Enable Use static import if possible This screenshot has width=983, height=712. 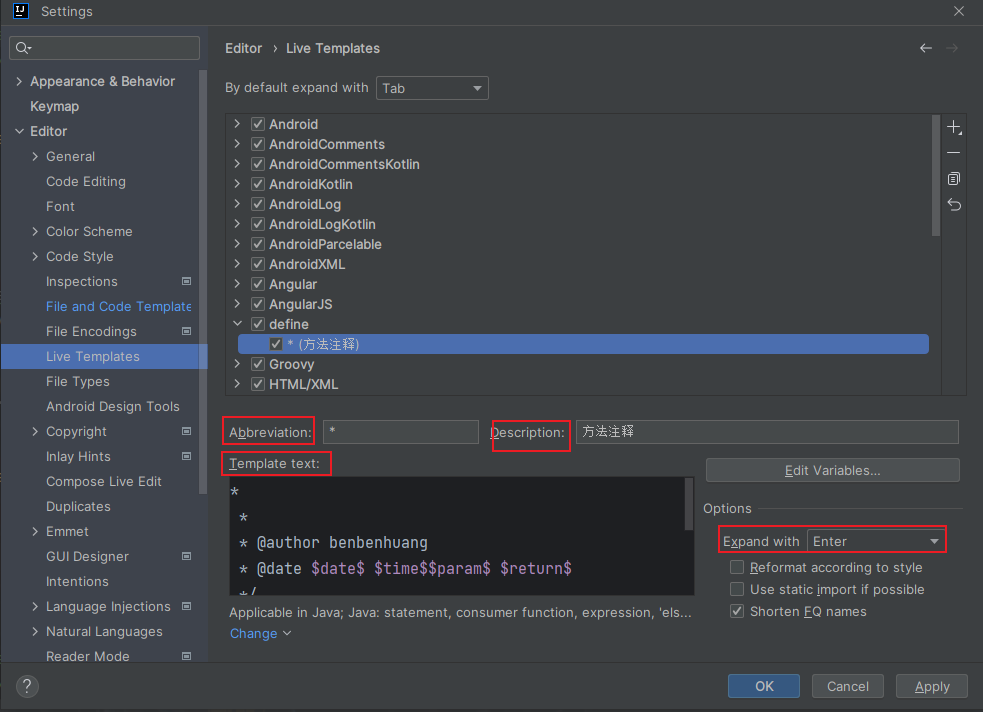737,589
